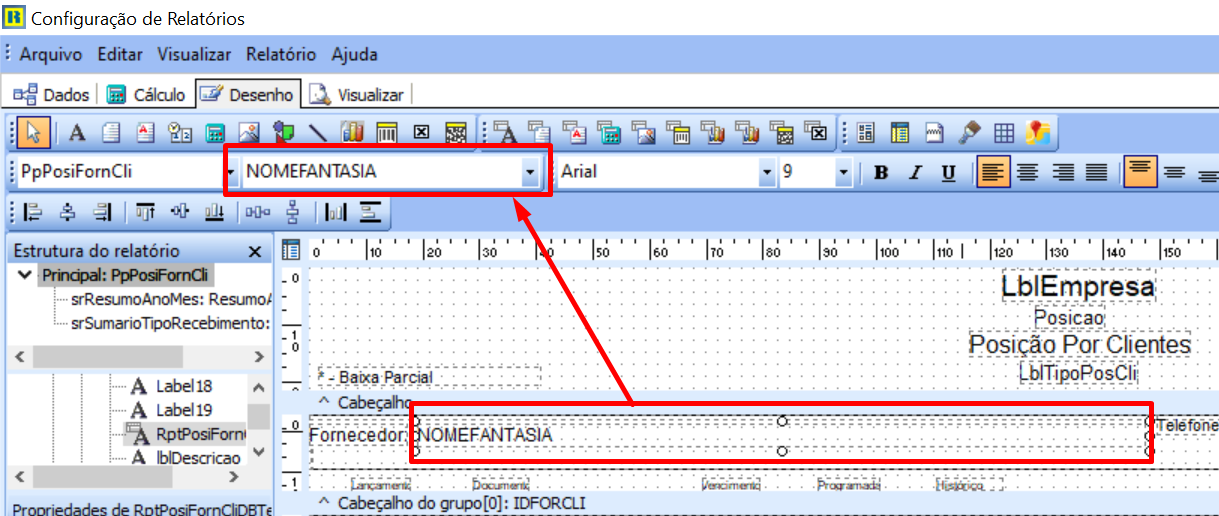This screenshot has width=1219, height=516.
Task: Open the Visualizar menu
Action: tap(194, 54)
